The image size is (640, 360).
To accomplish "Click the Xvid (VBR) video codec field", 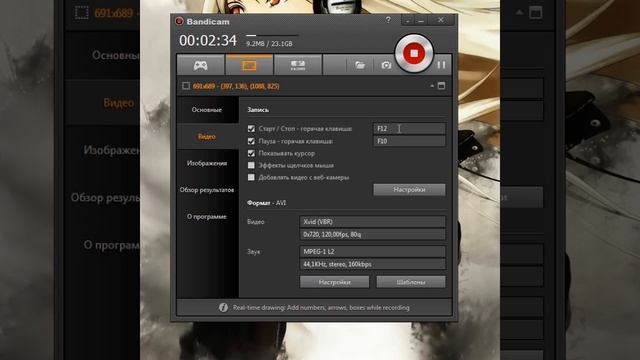I will [373, 222].
